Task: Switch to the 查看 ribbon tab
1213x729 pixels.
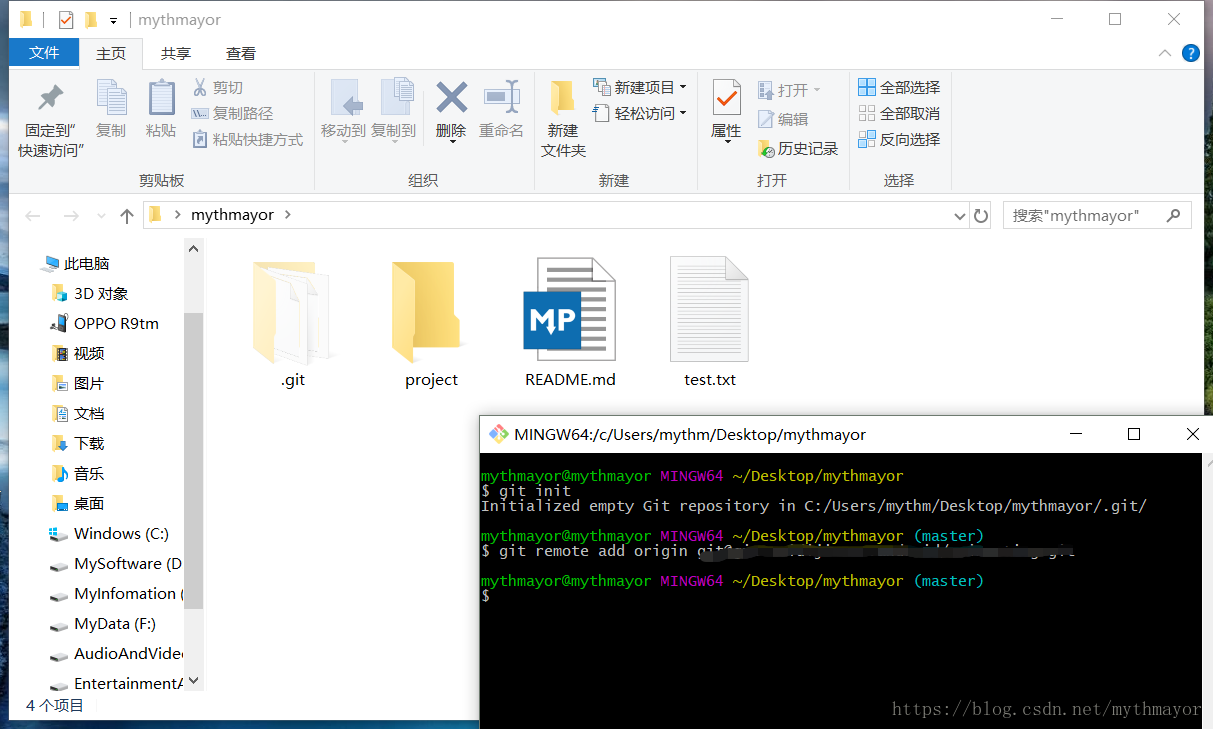Action: tap(239, 53)
